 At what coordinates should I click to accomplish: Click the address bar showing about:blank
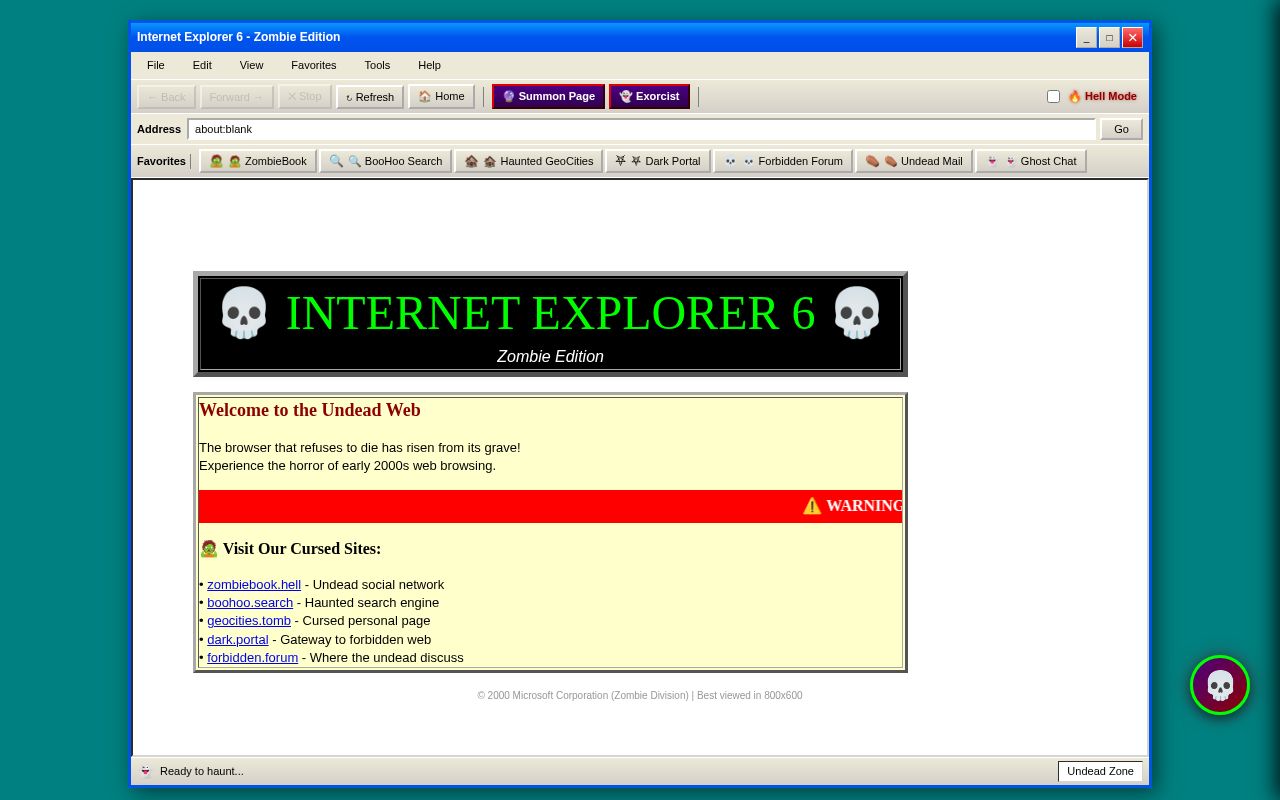click(642, 129)
